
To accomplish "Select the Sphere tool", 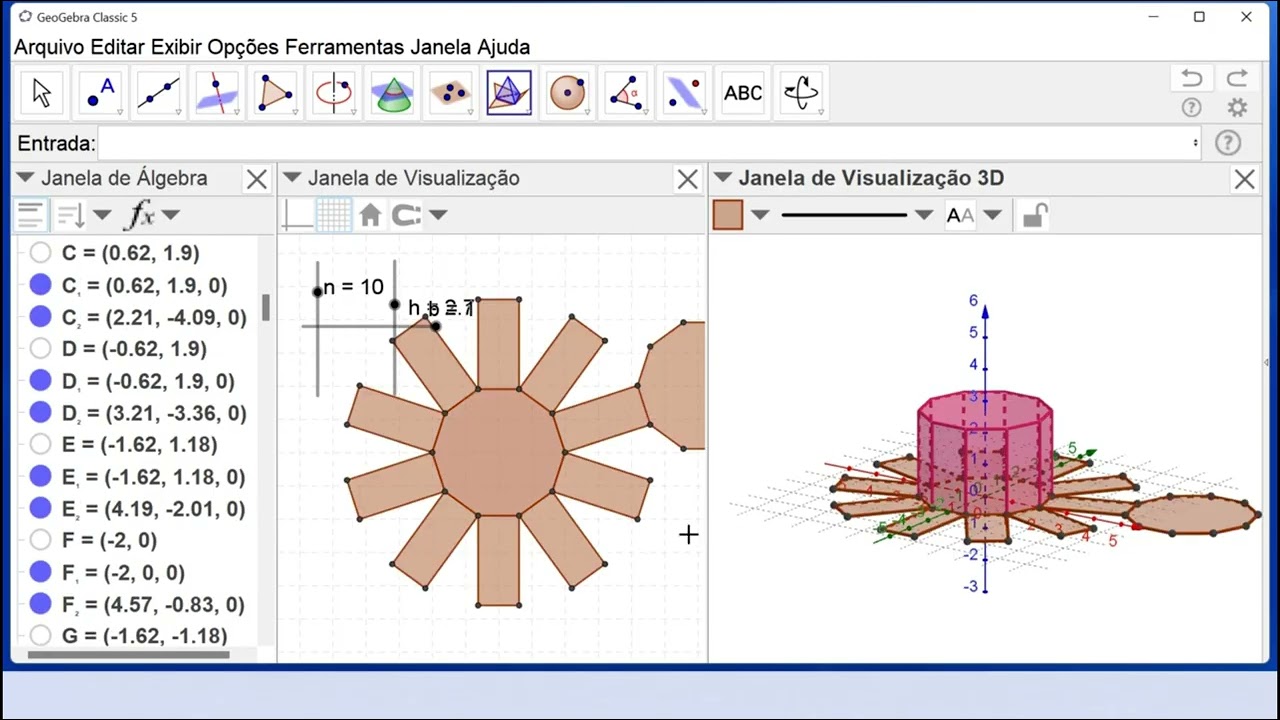I will point(568,93).
